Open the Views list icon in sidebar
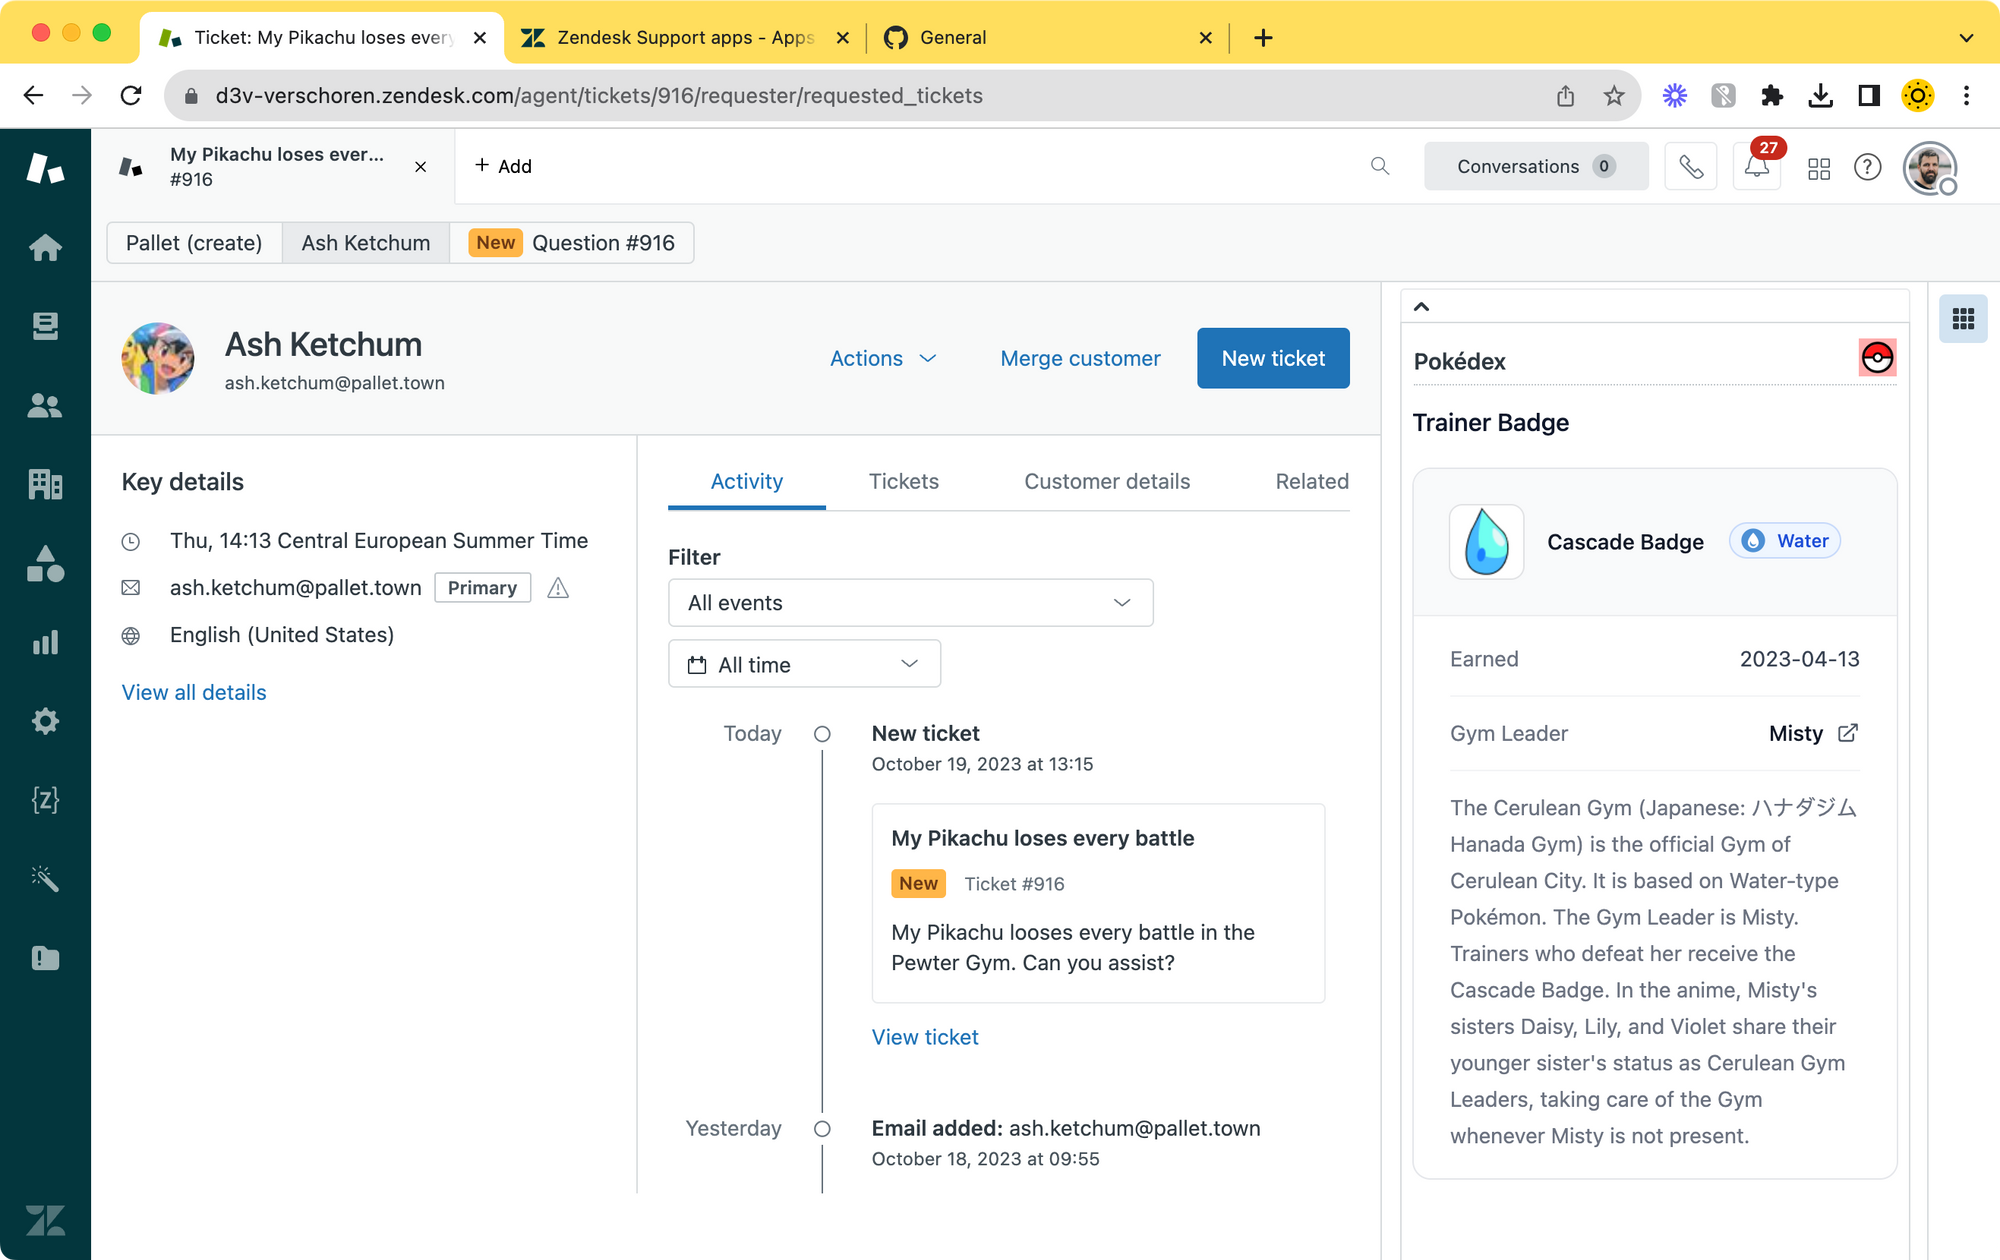 click(45, 326)
